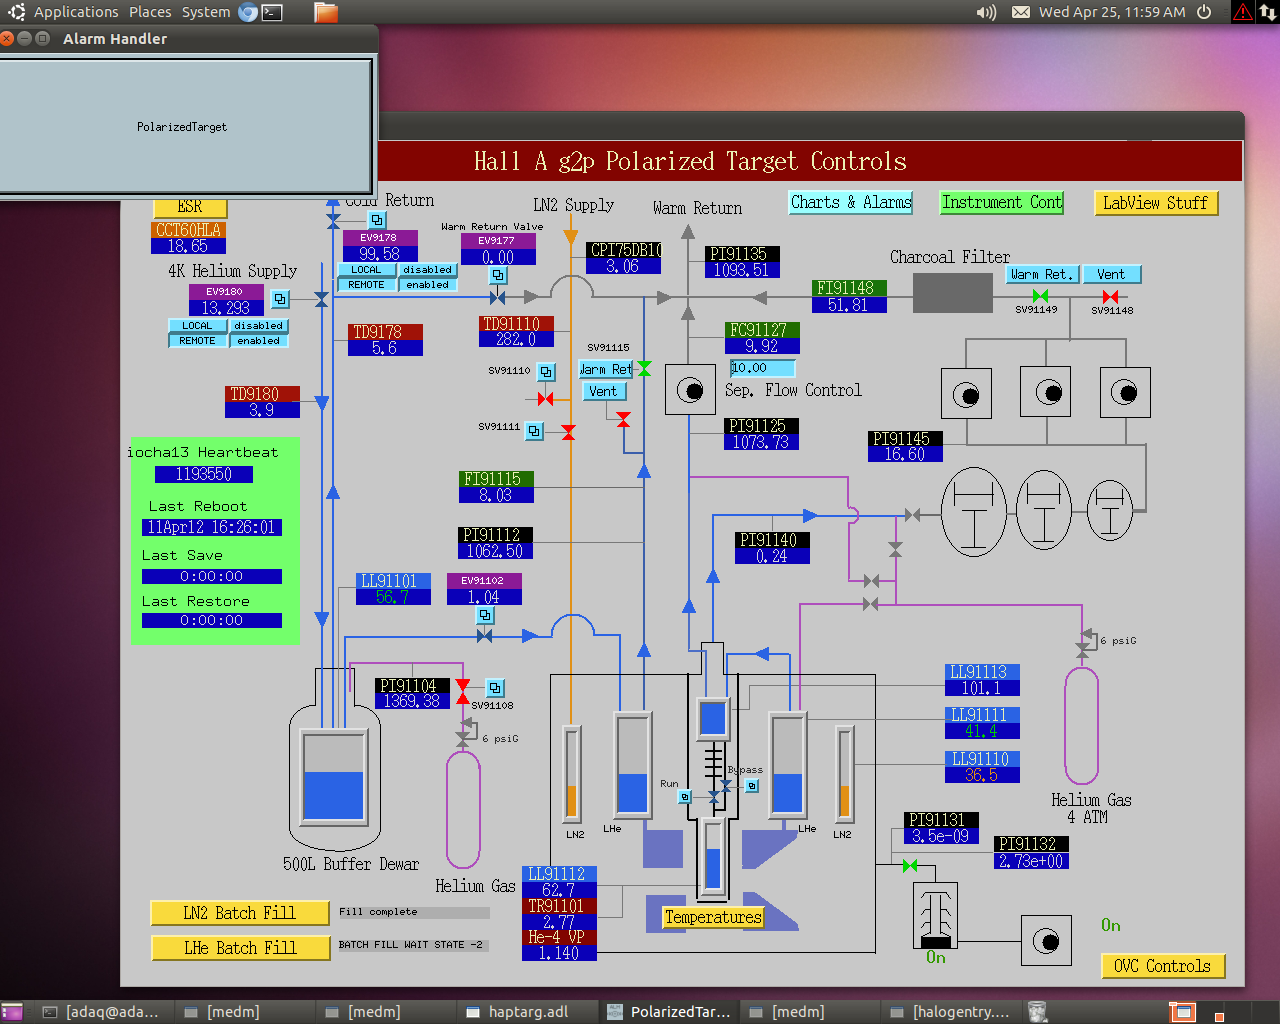Click PolarizedTarget in Alarm Handler
This screenshot has height=1024, width=1280.
tap(182, 127)
